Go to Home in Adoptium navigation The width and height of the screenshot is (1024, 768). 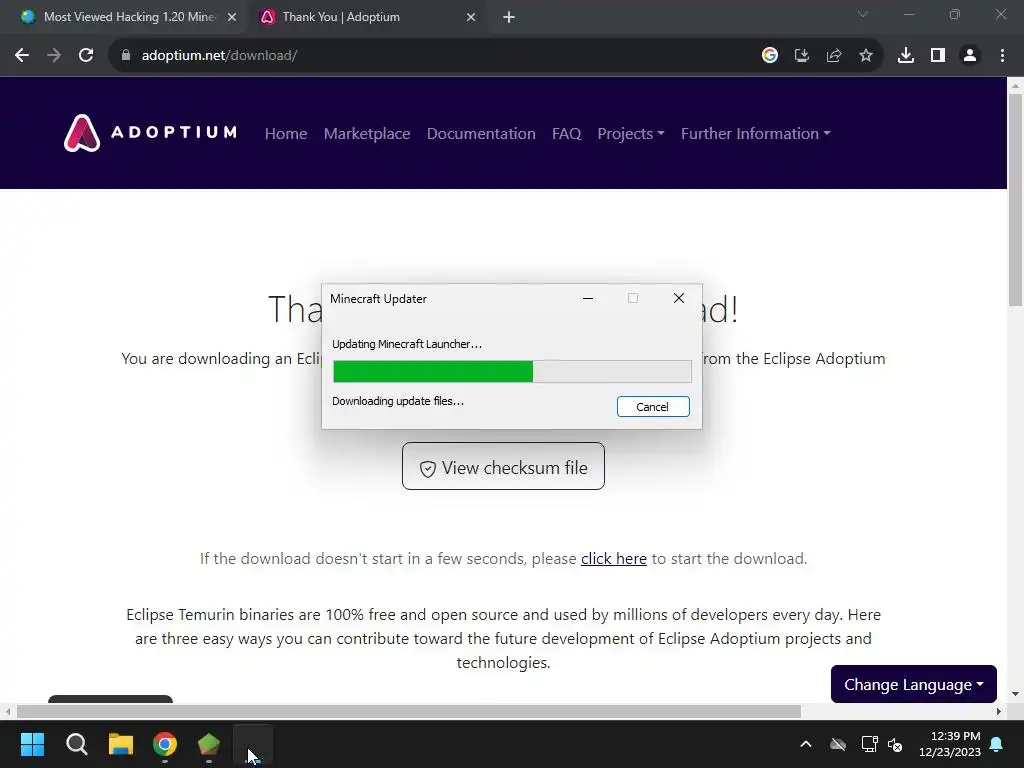coord(286,133)
